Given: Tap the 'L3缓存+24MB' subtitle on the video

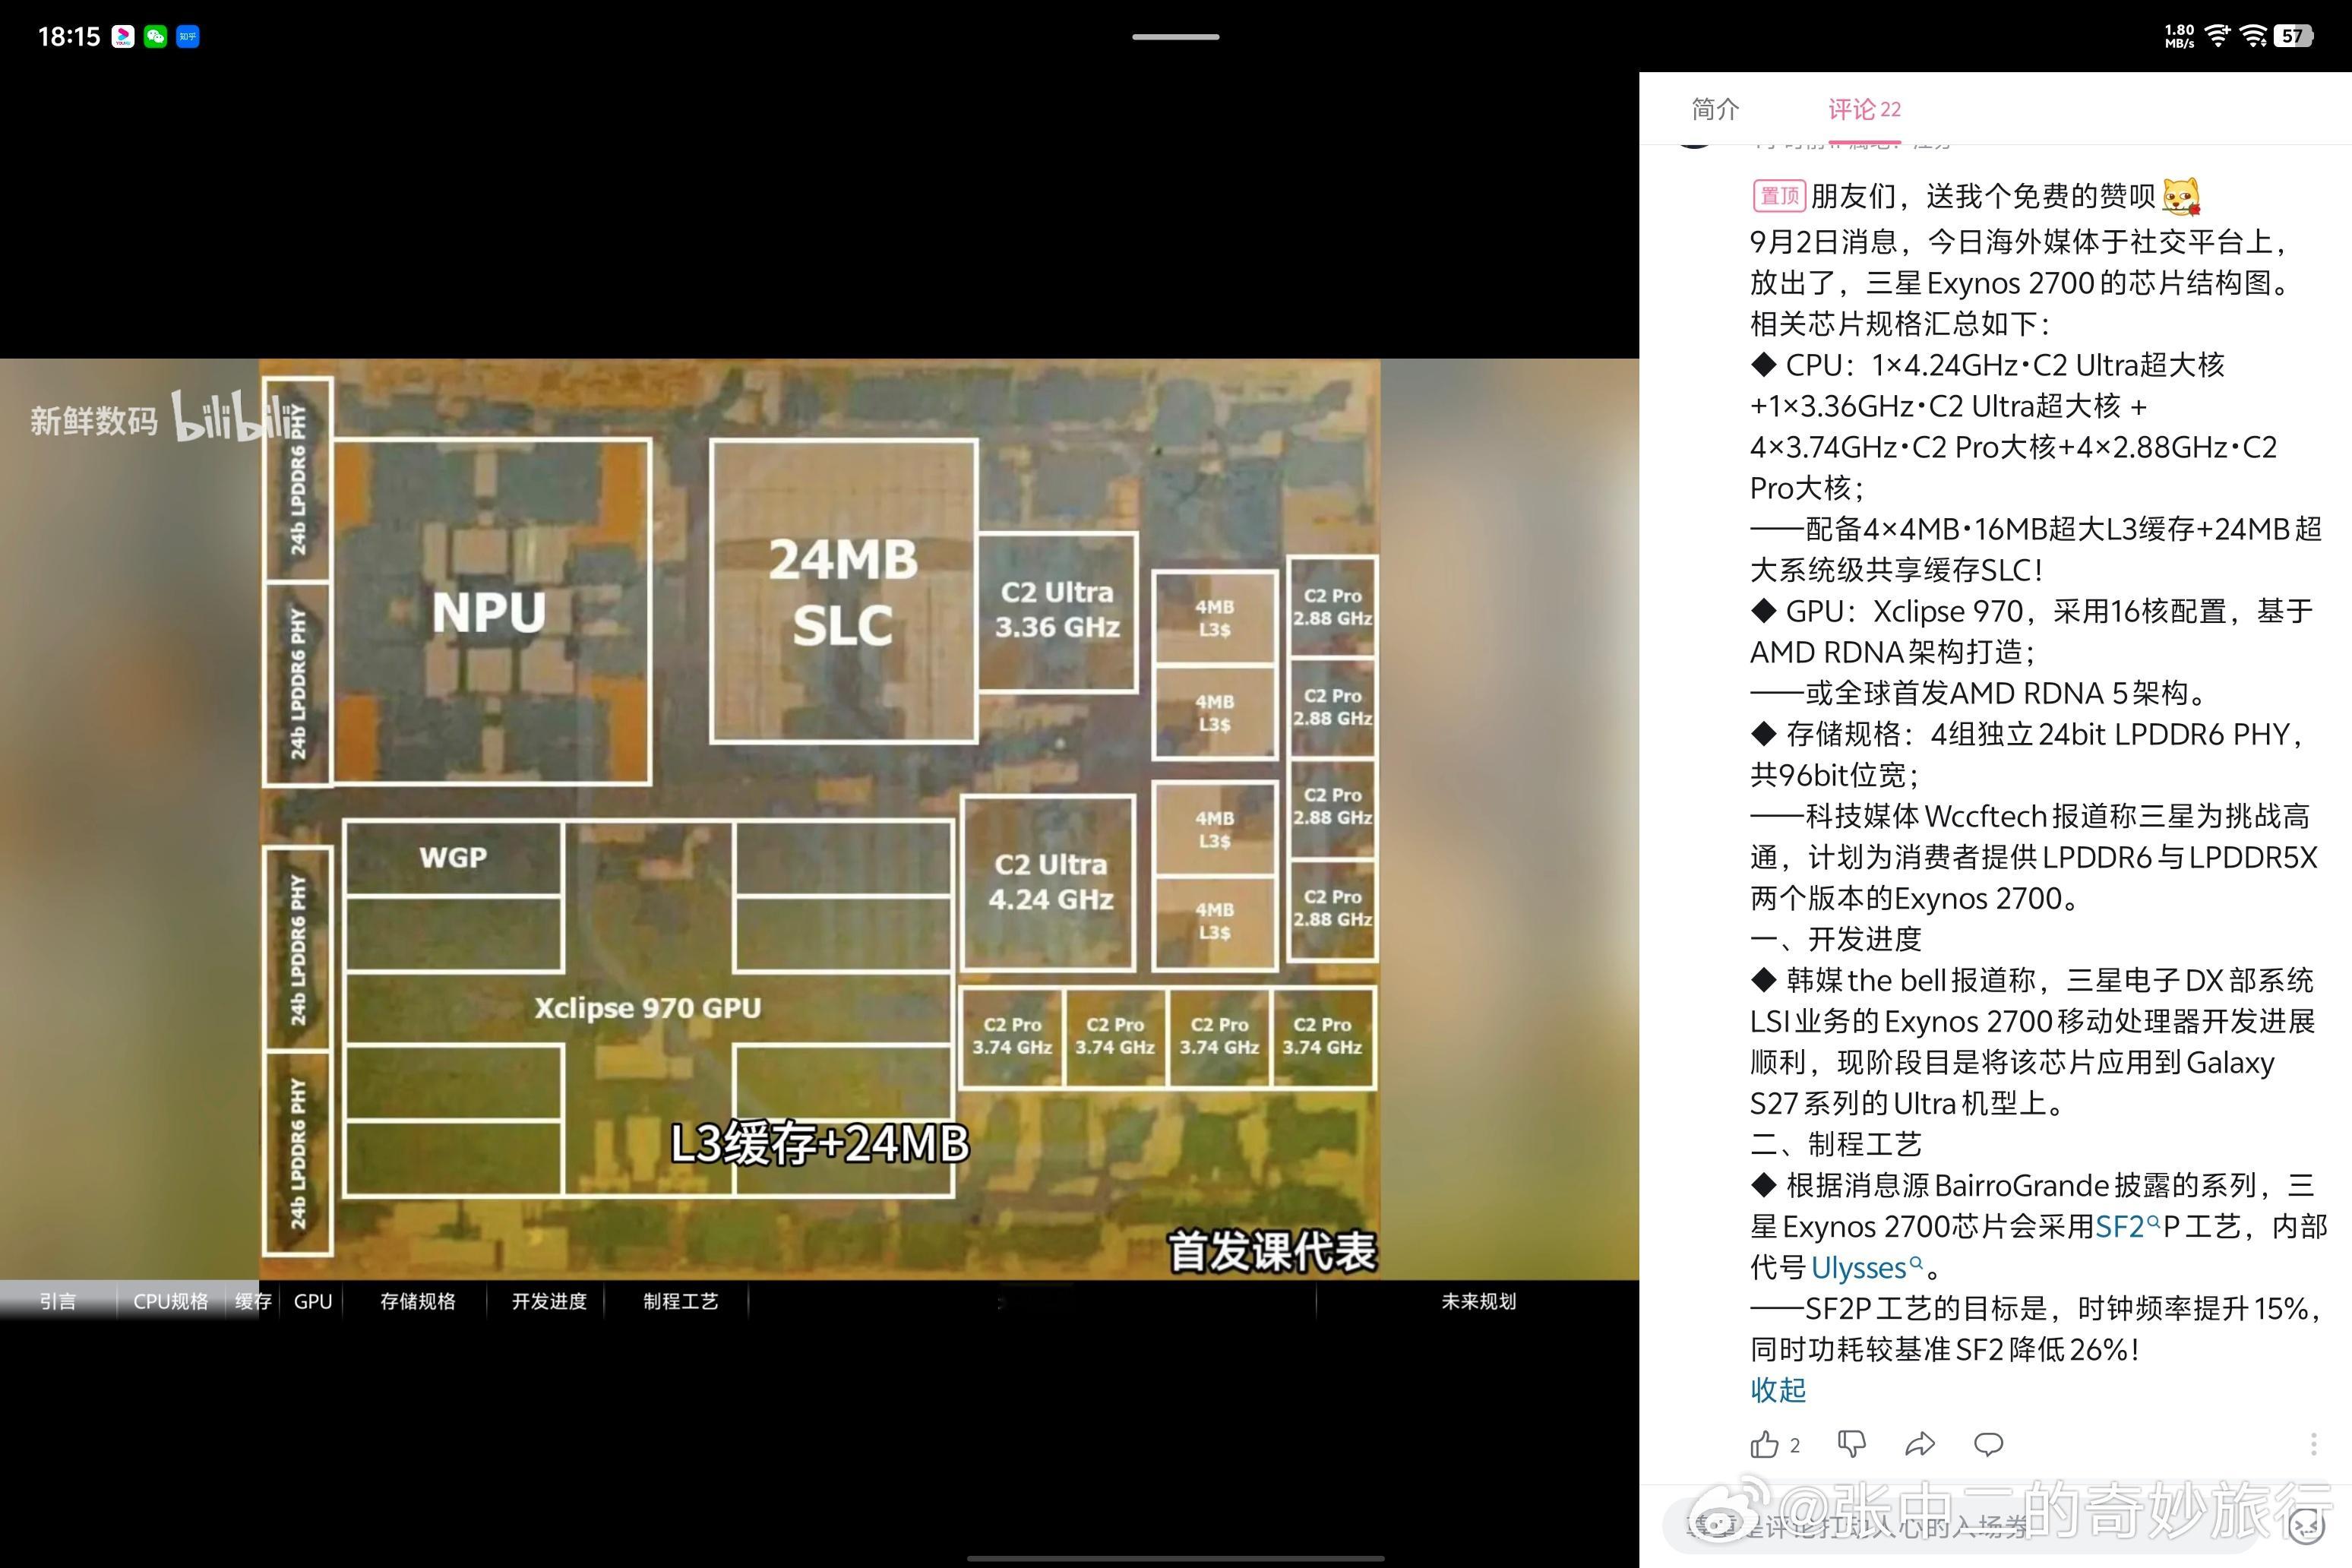Looking at the screenshot, I should coord(819,1144).
